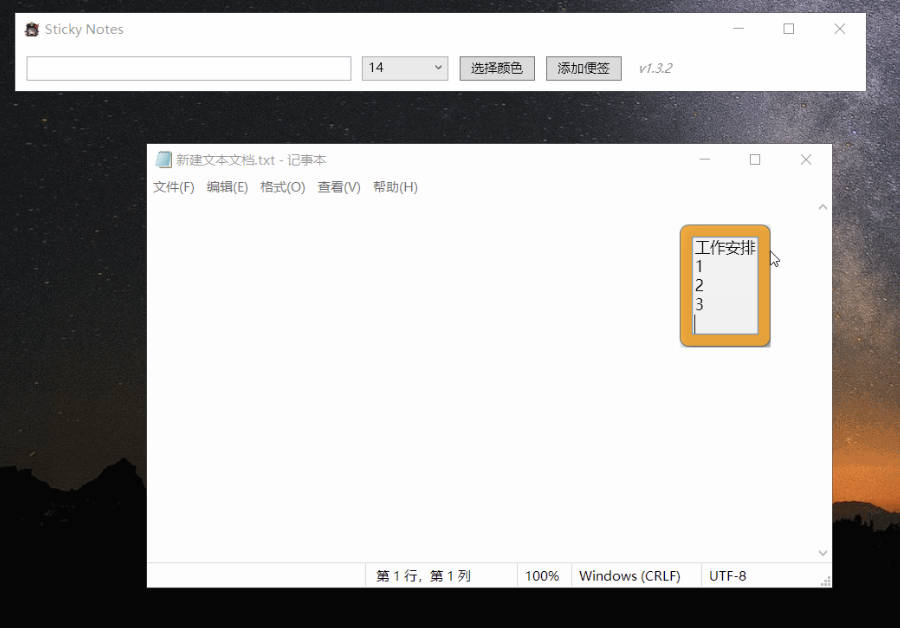Click the v1.3.2 version label
Image resolution: width=900 pixels, height=628 pixels.
click(655, 68)
